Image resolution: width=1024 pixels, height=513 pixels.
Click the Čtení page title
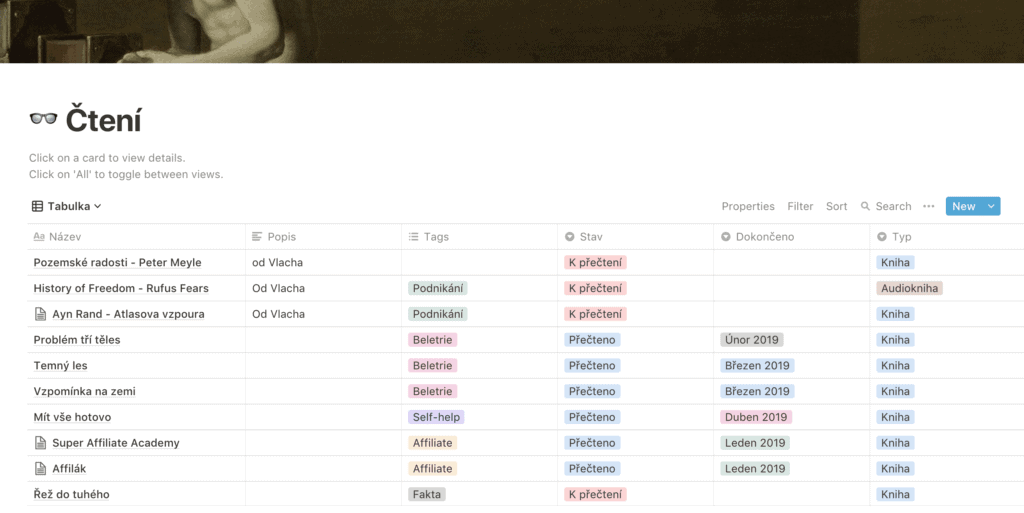(103, 120)
